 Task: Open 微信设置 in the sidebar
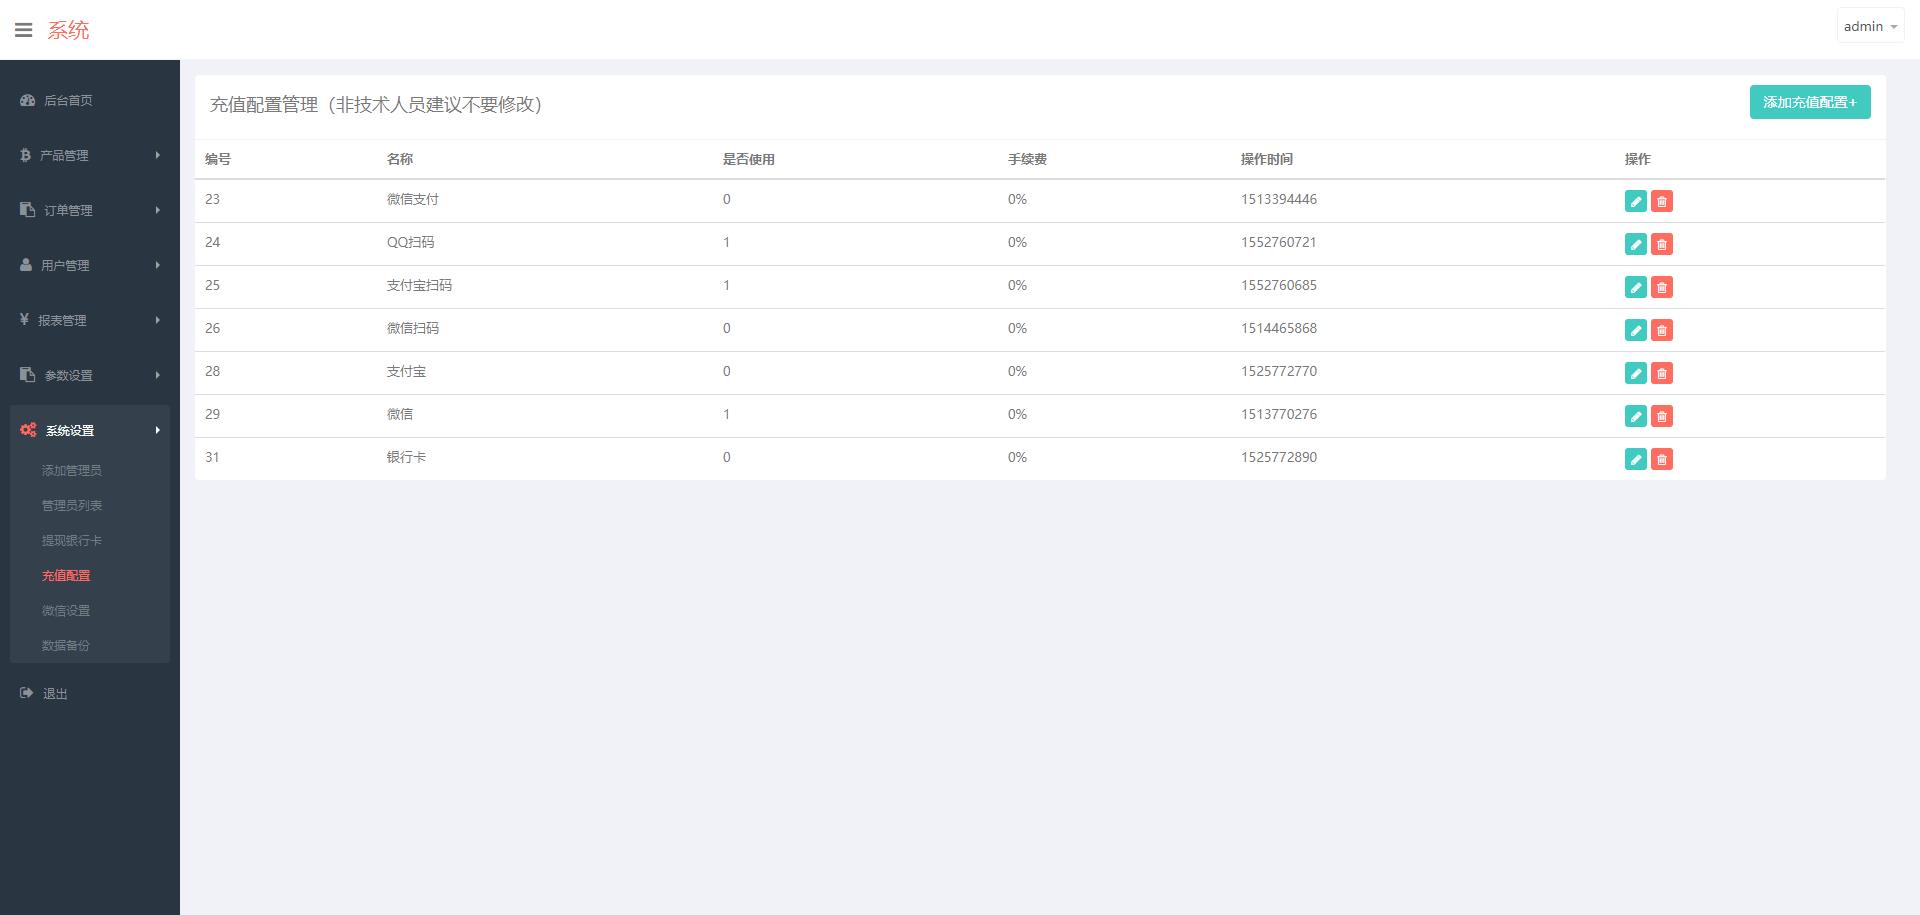66,611
